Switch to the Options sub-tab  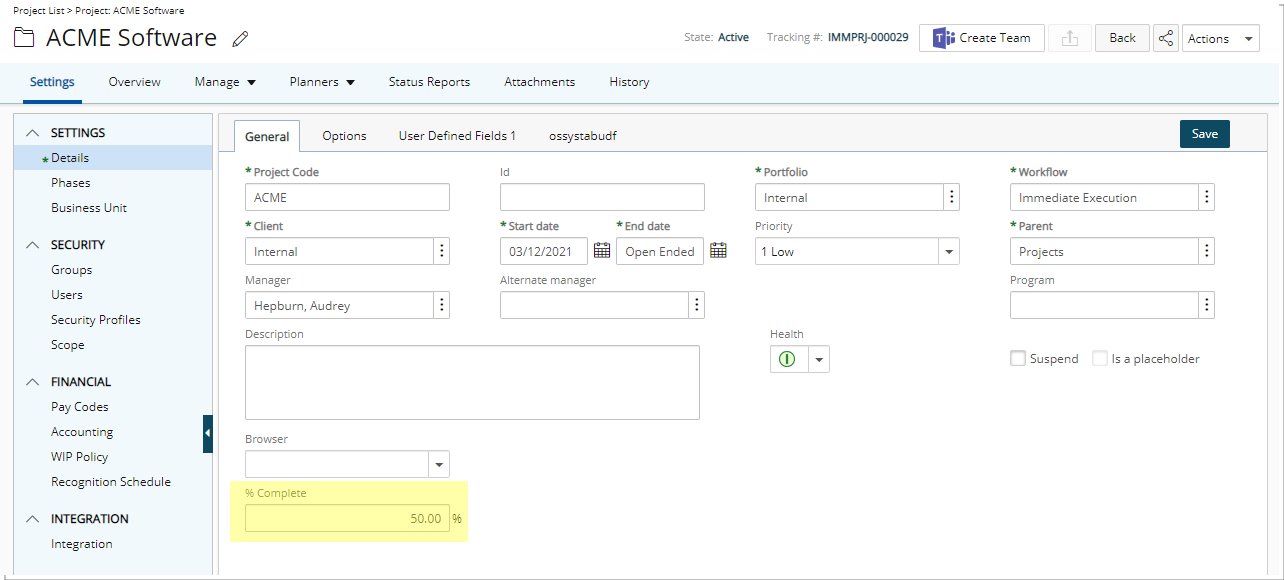click(344, 136)
